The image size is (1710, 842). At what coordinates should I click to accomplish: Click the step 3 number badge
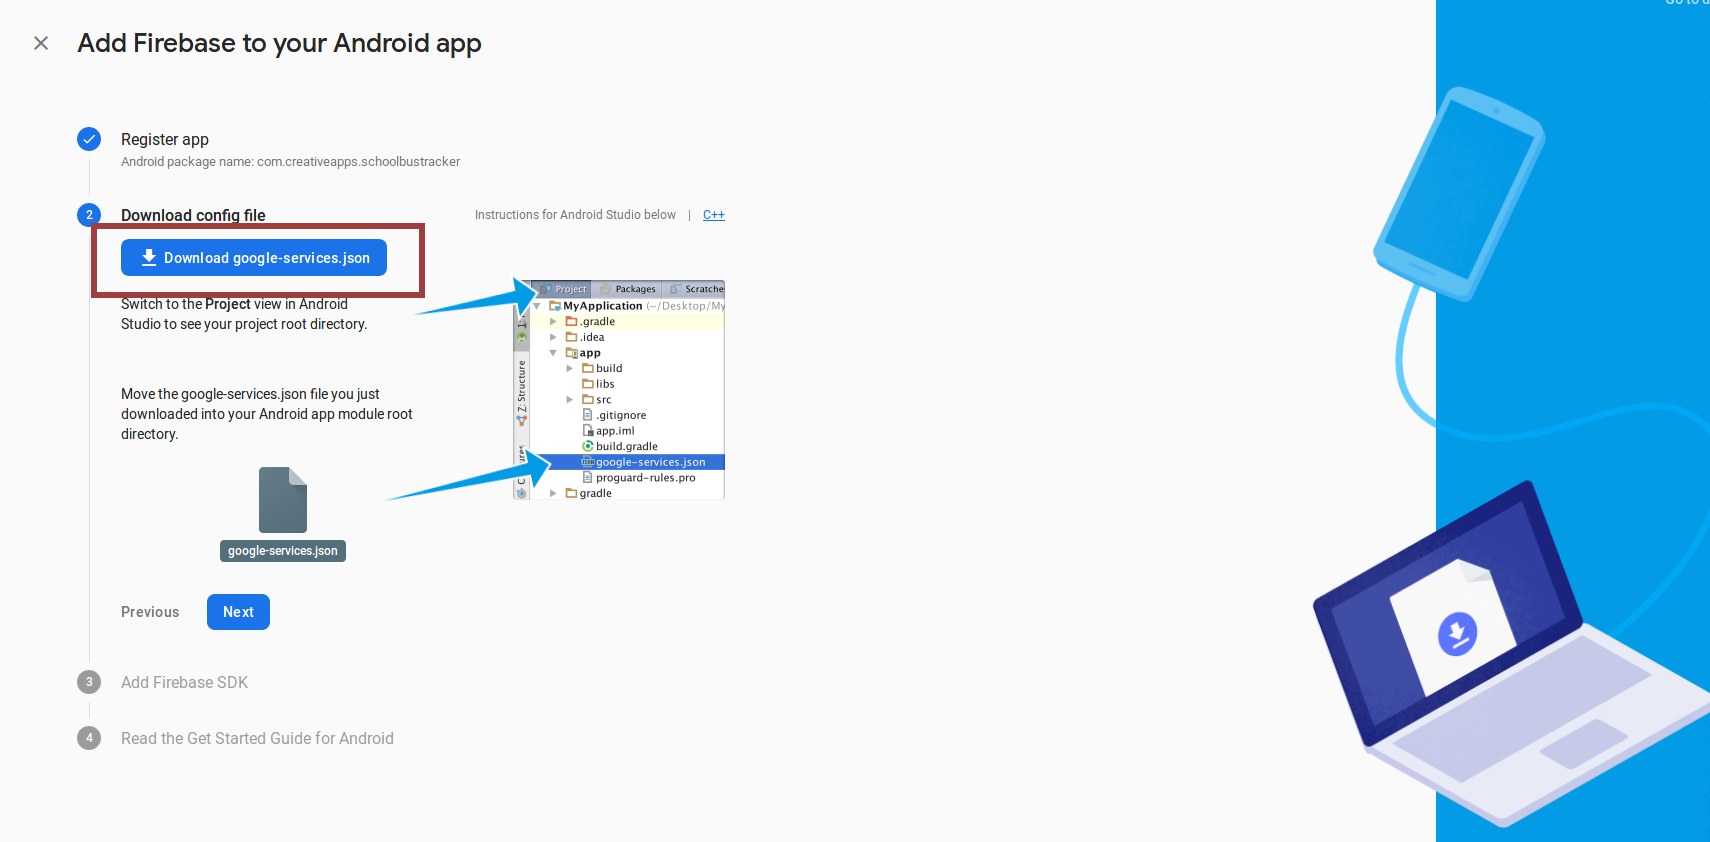click(89, 682)
